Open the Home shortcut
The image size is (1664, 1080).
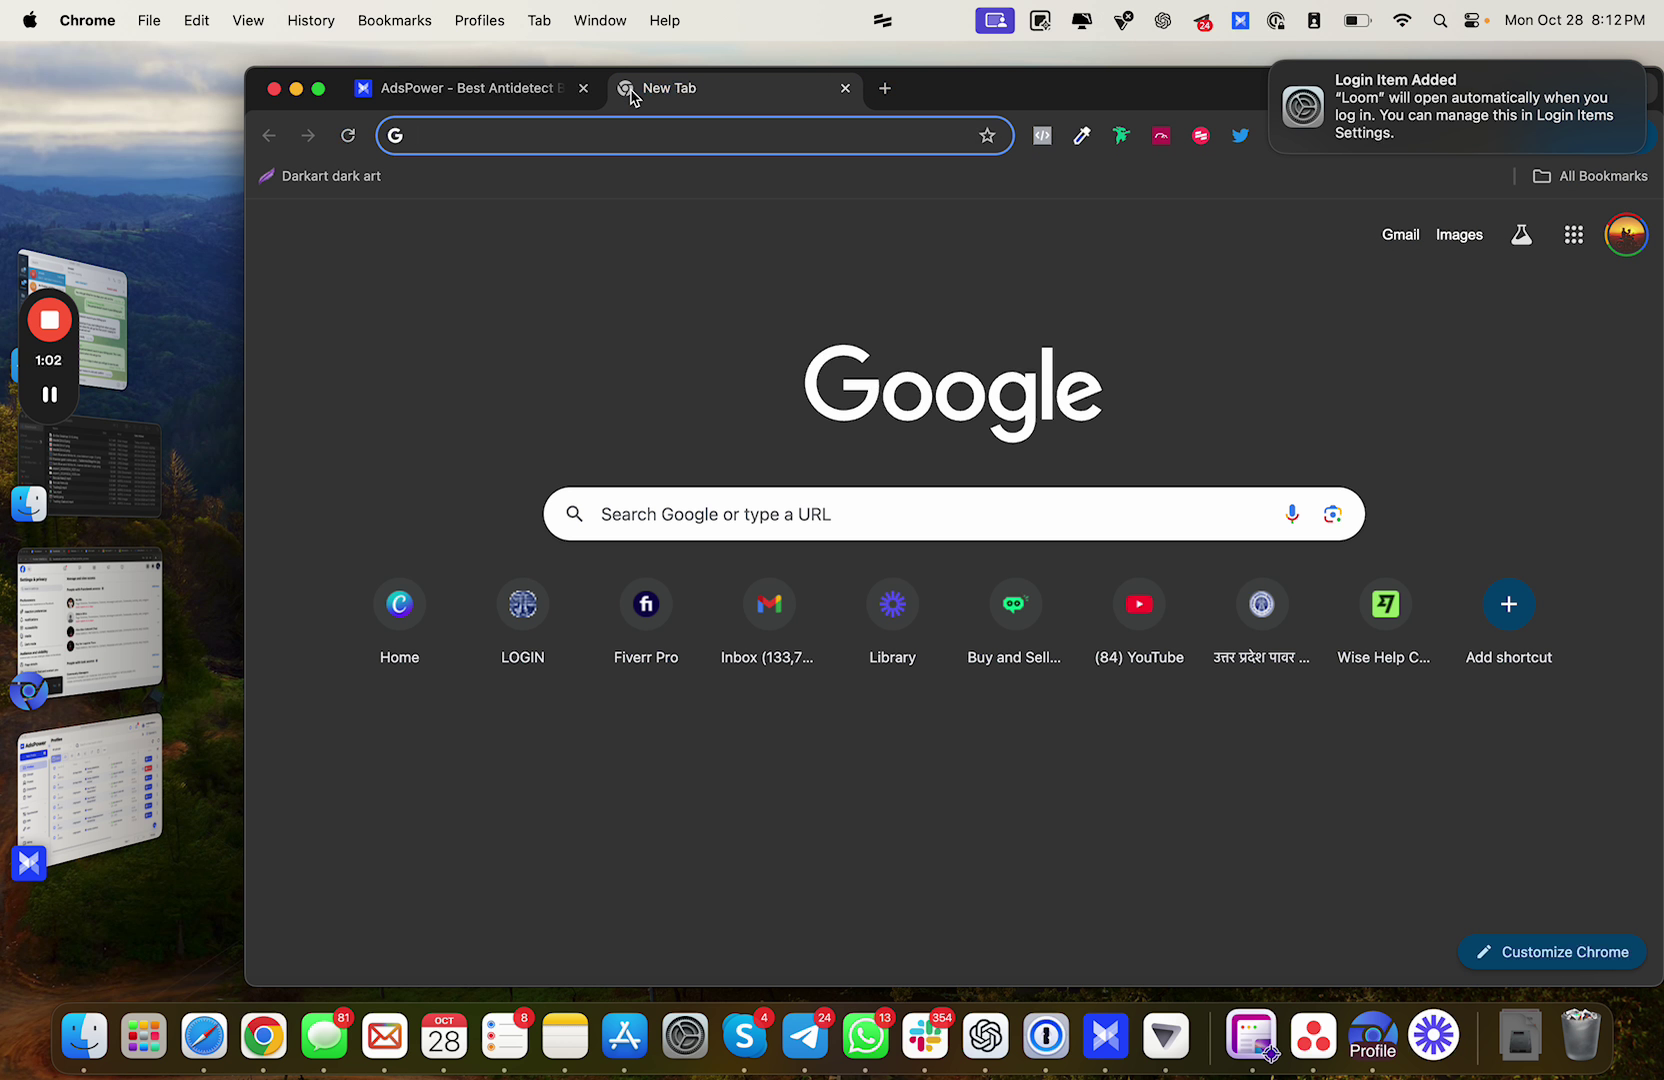tap(399, 621)
